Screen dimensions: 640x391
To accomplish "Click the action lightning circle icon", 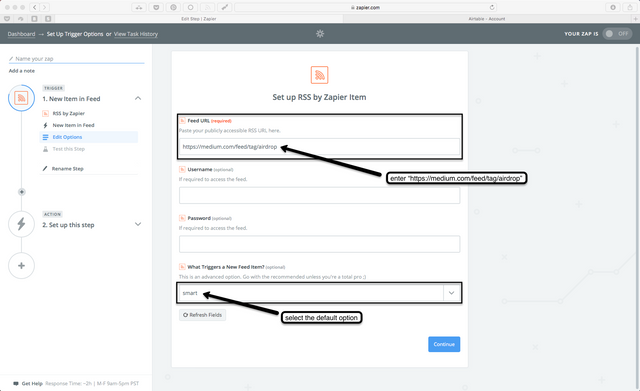I will 21,224.
